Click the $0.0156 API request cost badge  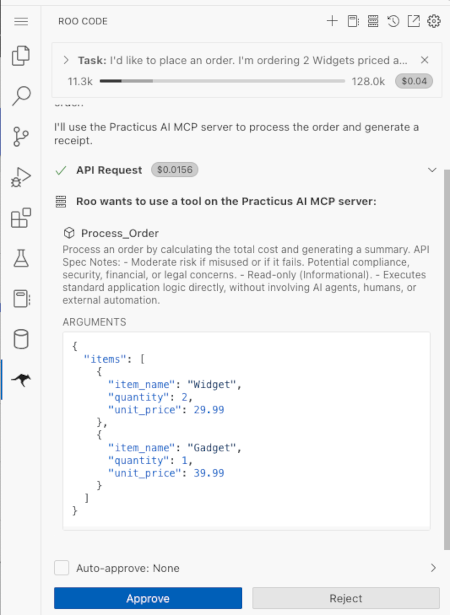click(x=175, y=170)
